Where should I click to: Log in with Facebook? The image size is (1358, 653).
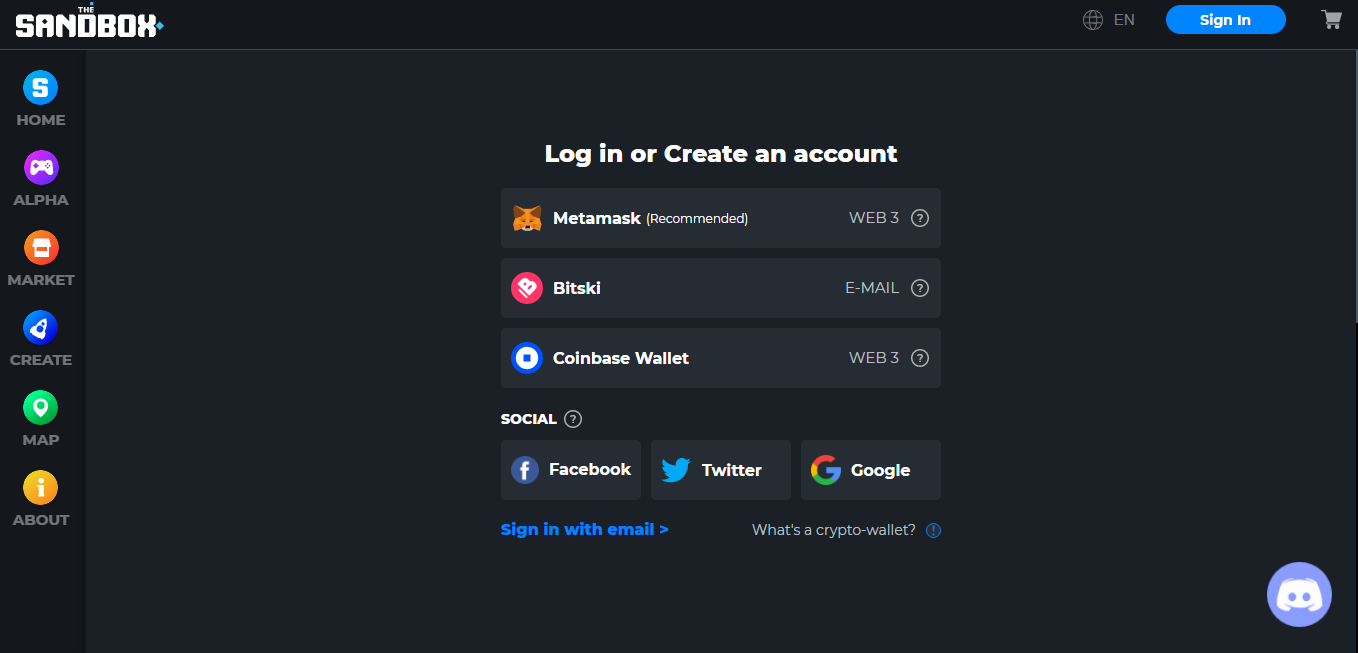pyautogui.click(x=571, y=470)
